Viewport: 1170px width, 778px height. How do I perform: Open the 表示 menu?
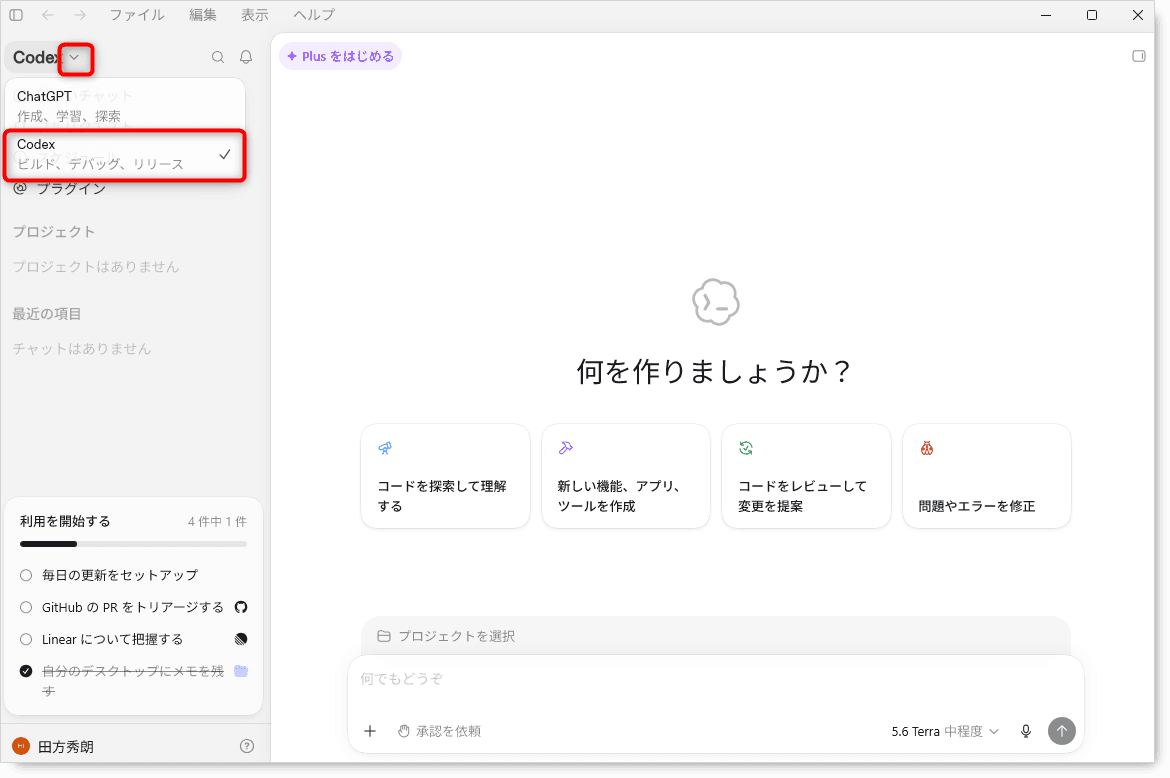(254, 15)
